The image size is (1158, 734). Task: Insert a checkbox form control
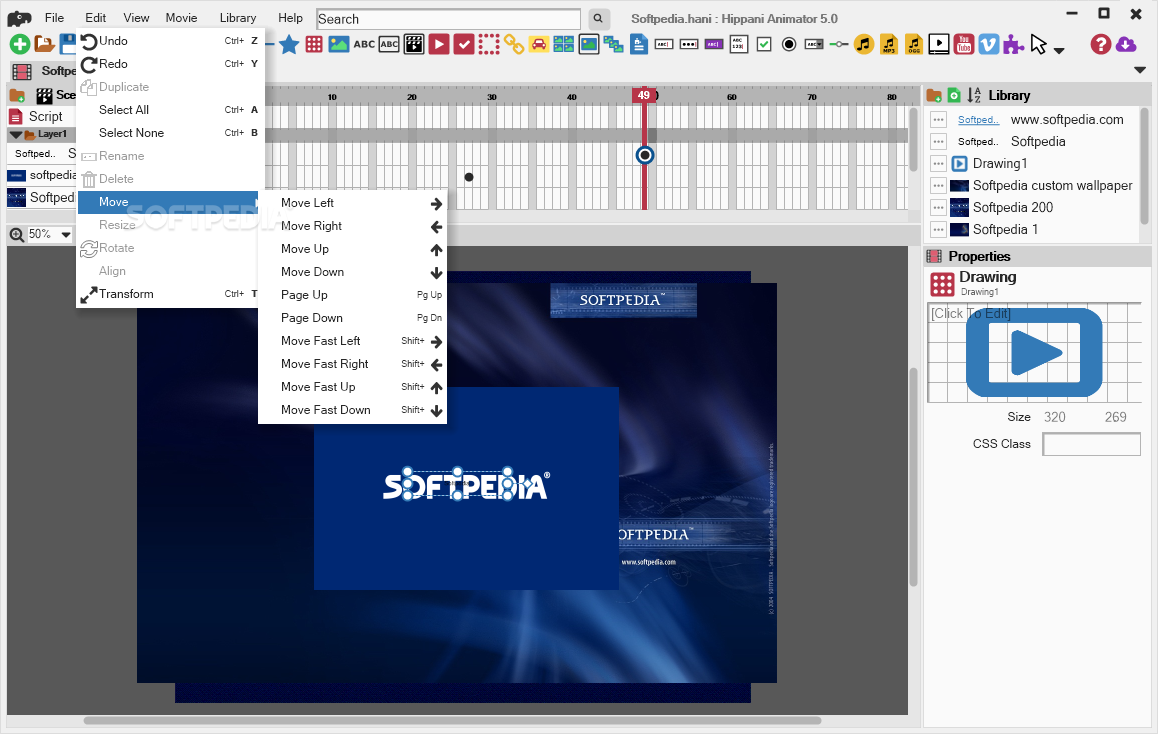tap(764, 44)
